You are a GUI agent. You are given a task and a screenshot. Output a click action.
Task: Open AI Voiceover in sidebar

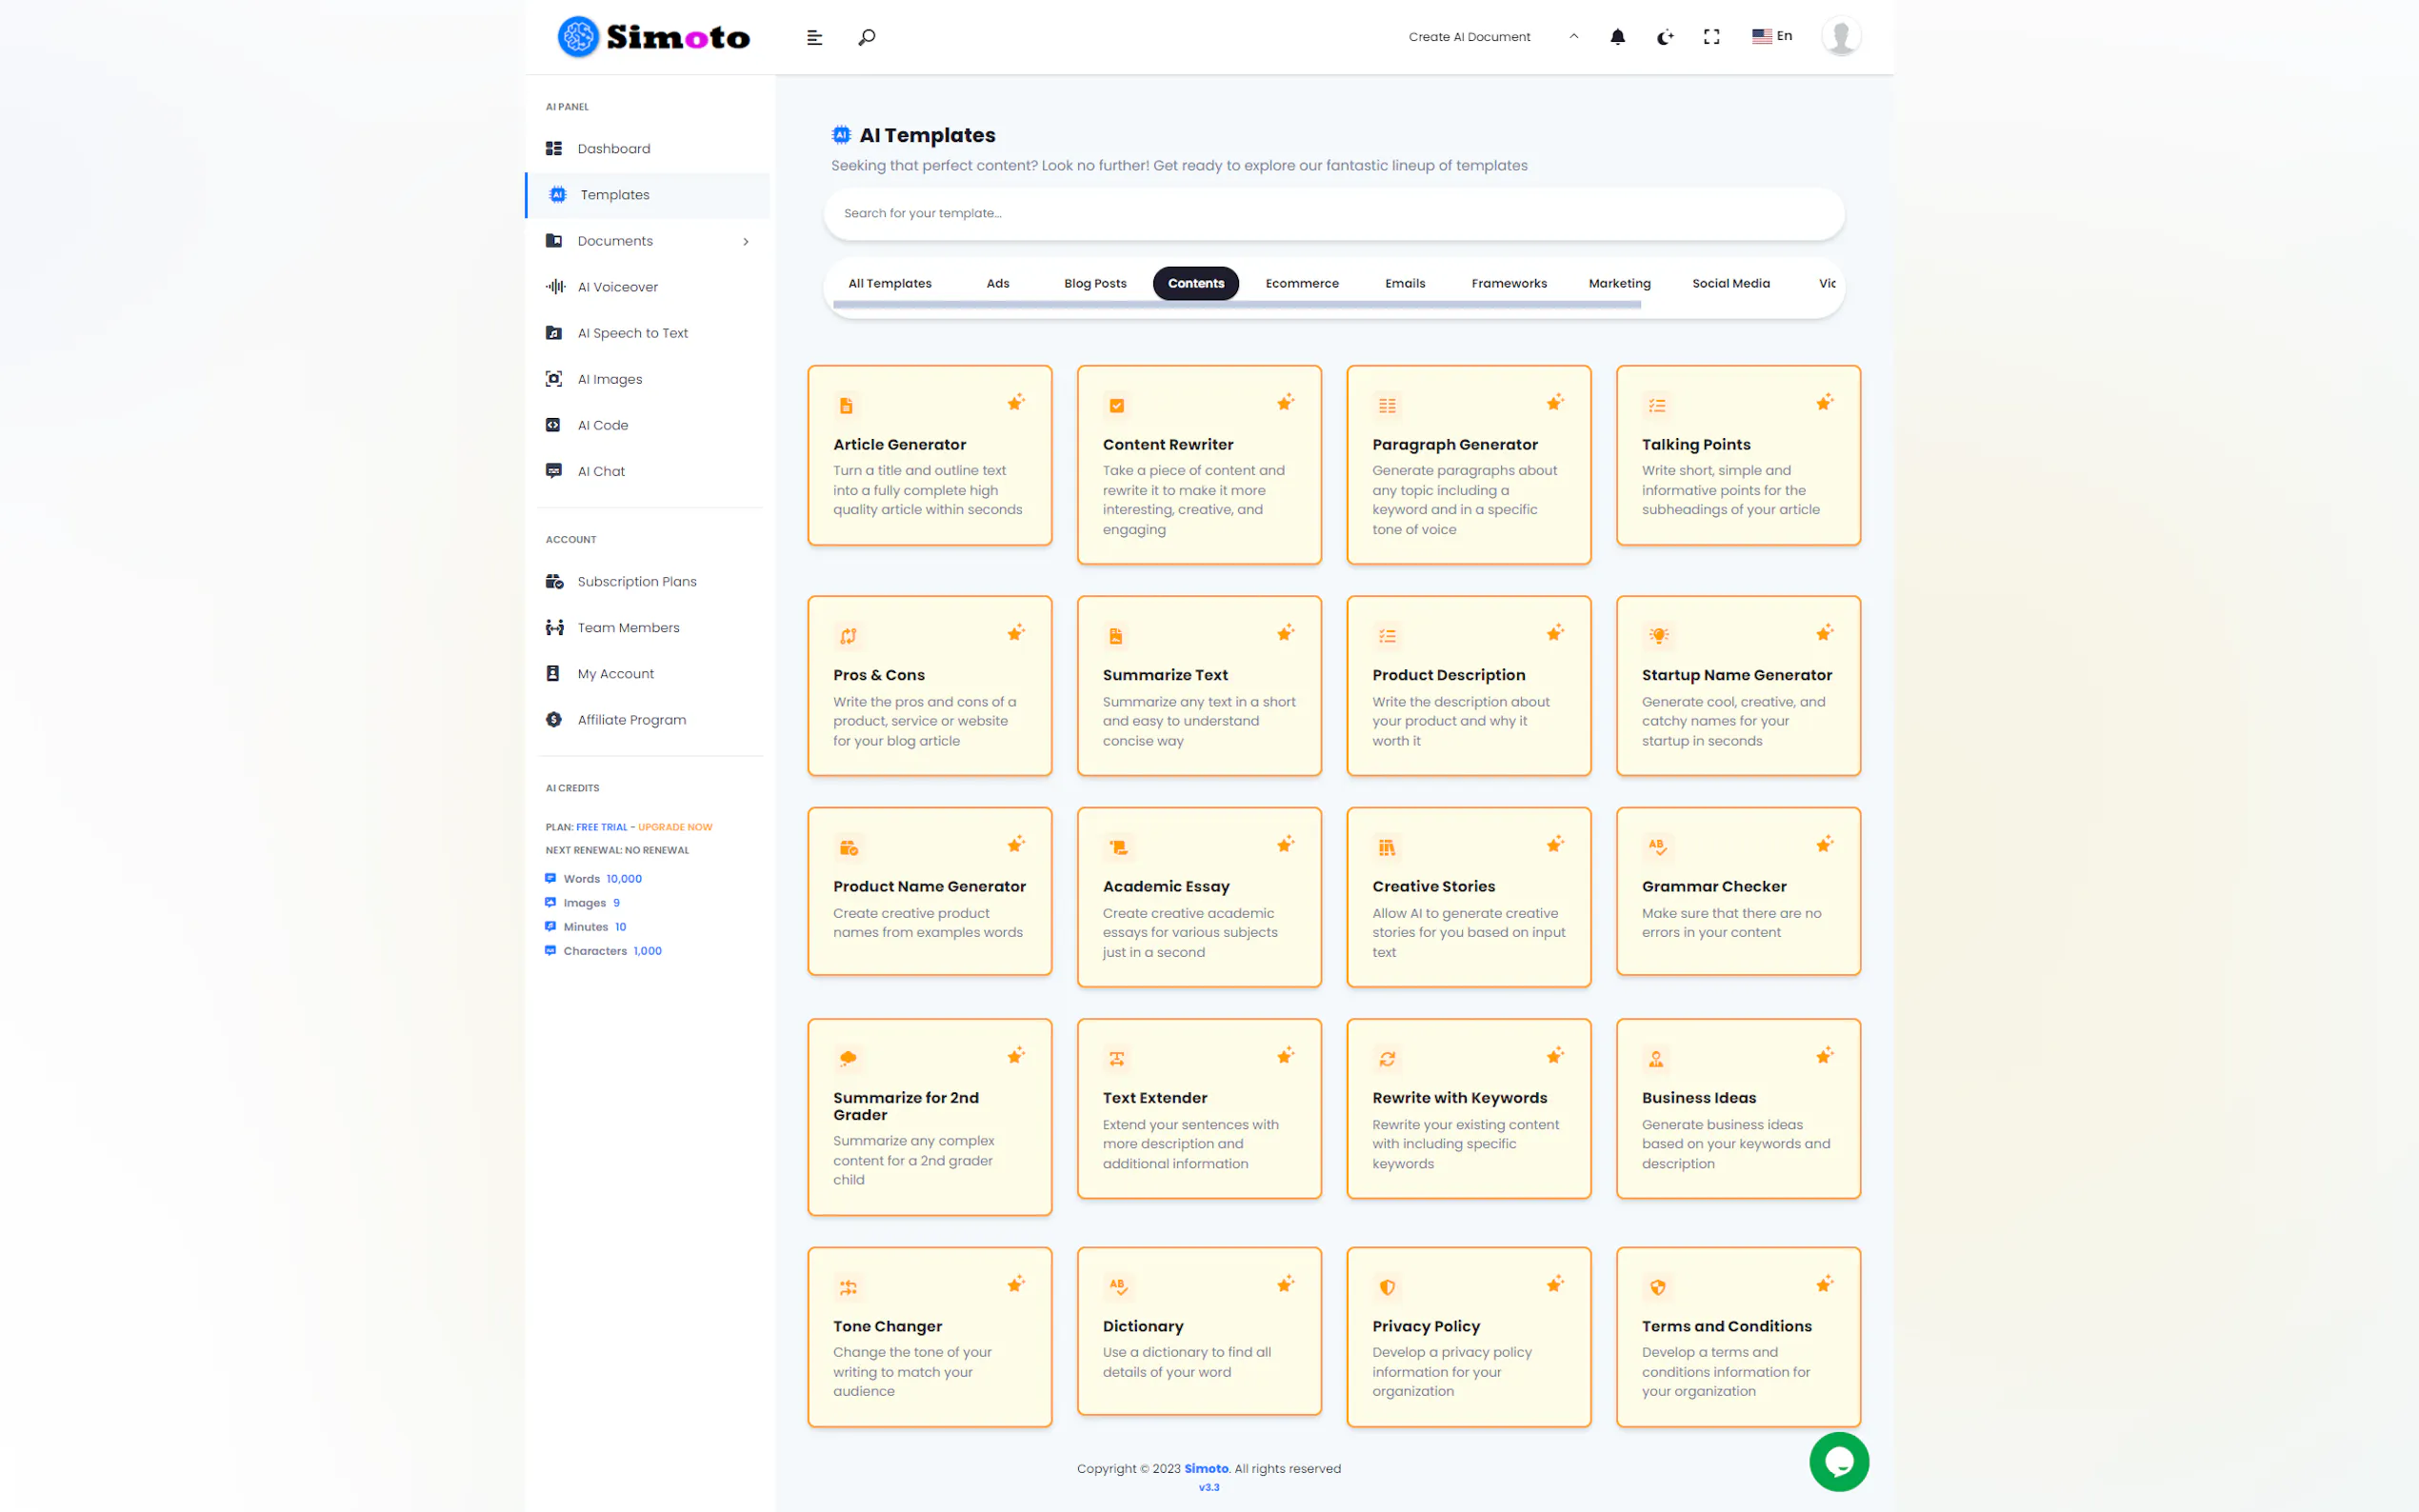pos(617,287)
